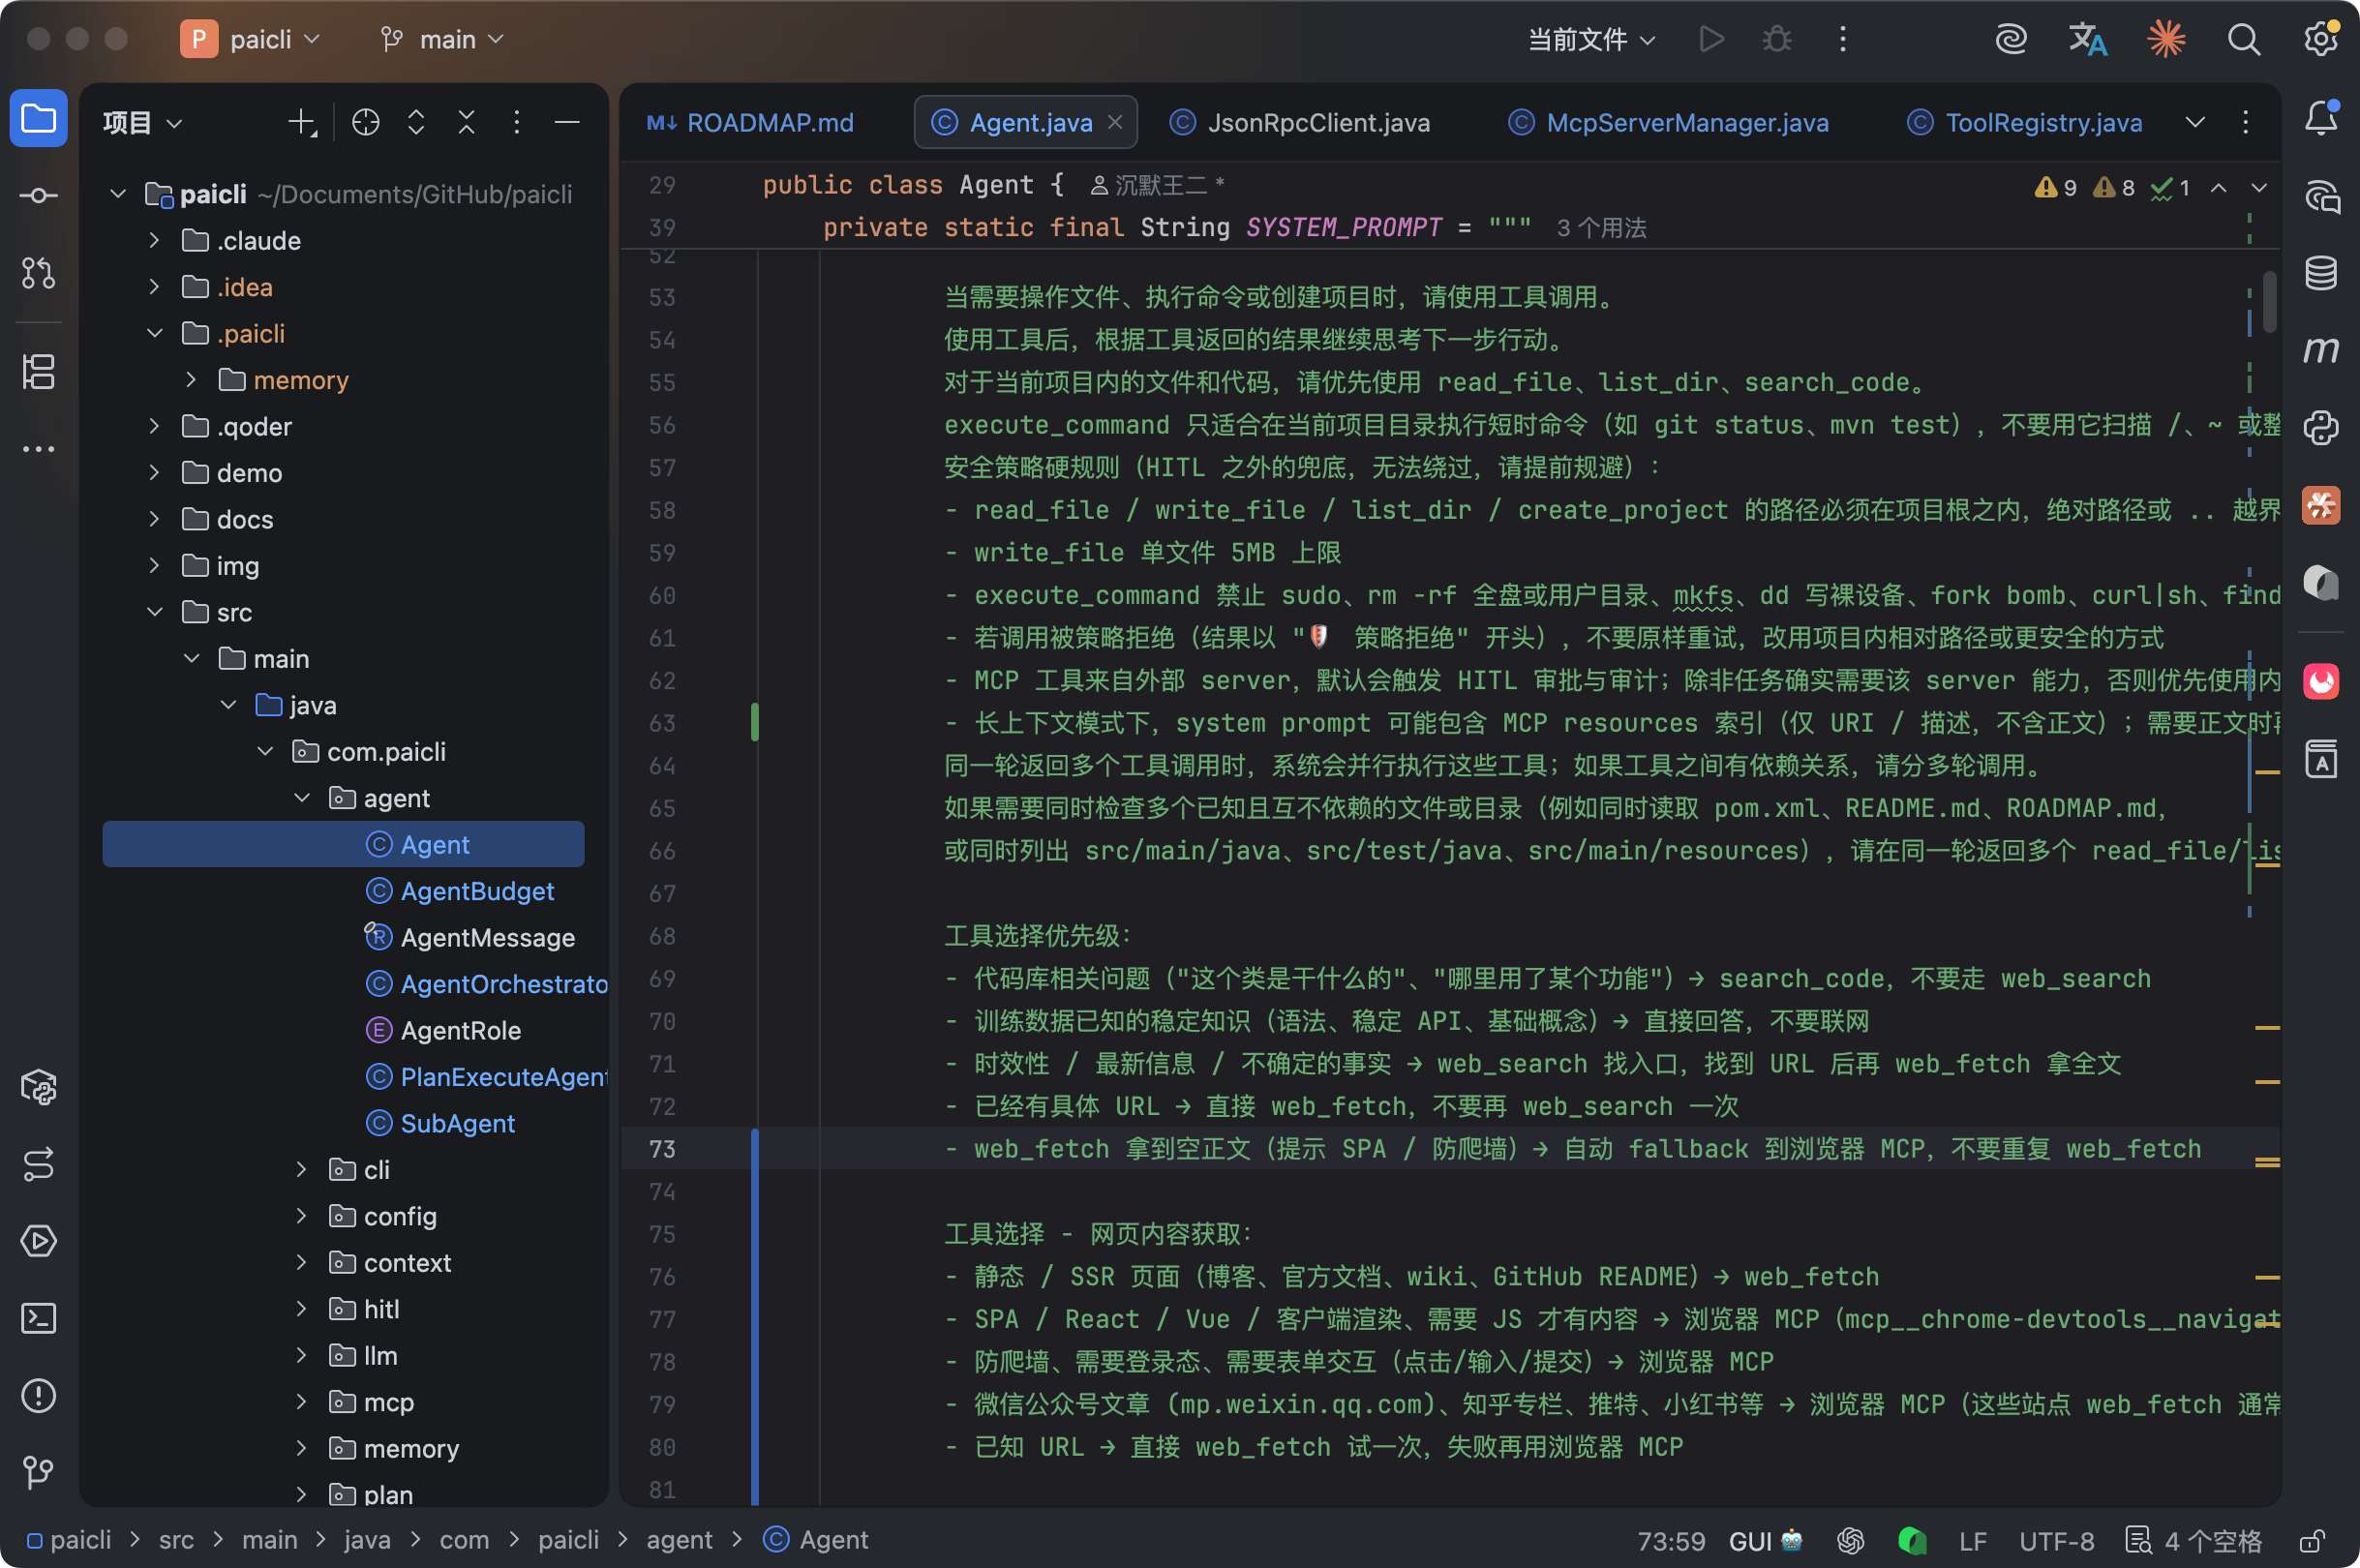Collapse all project tree nodes
The width and height of the screenshot is (2360, 1568).
click(466, 122)
